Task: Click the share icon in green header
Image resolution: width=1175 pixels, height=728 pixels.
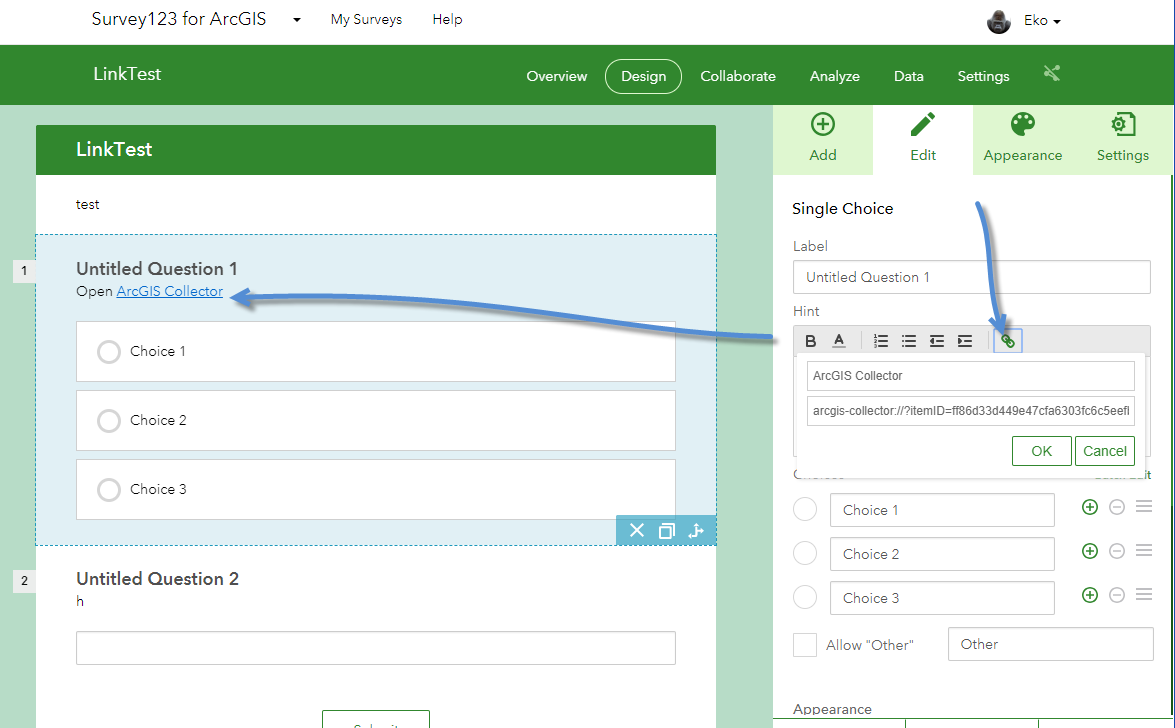Action: [1051, 73]
